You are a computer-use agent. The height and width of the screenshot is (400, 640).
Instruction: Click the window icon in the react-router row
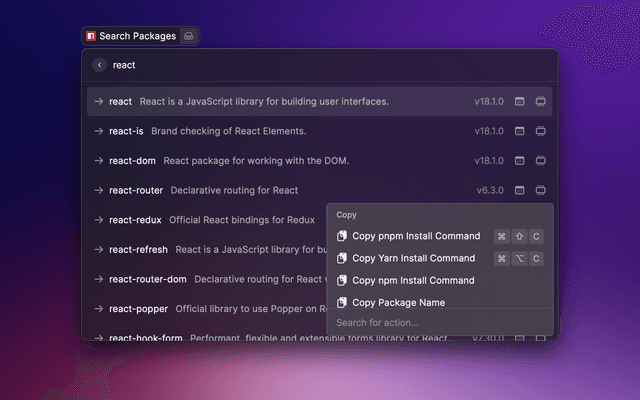pyautogui.click(x=519, y=190)
